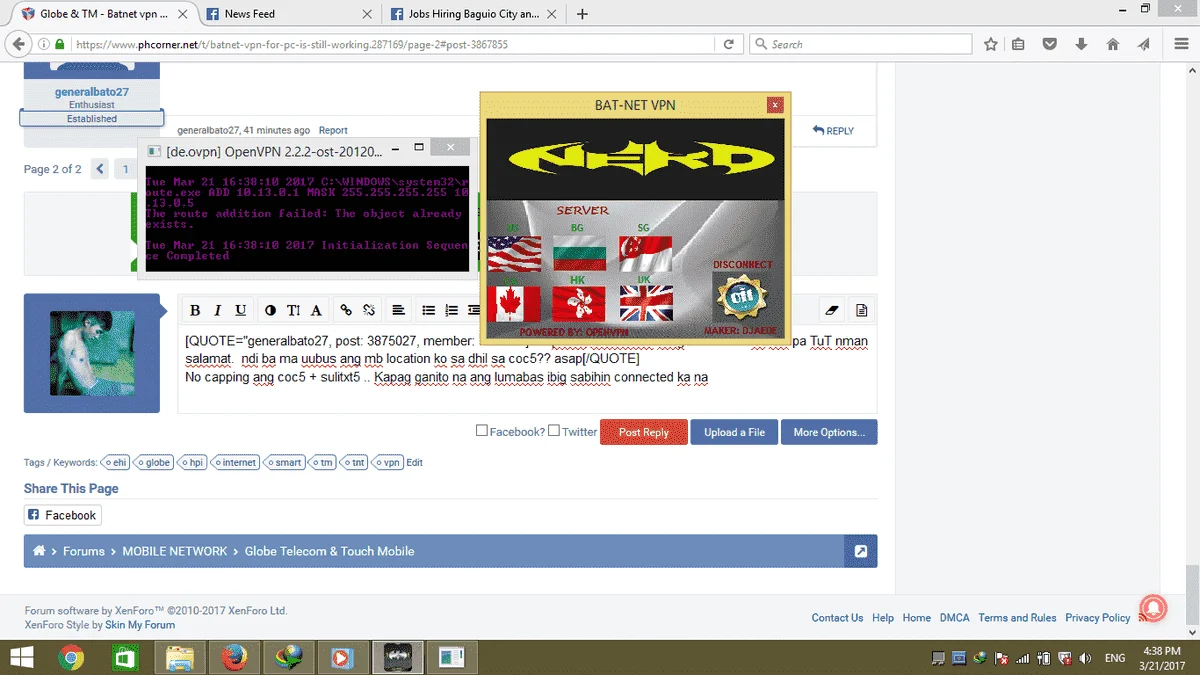Apply italic formatting in reply editor
The height and width of the screenshot is (675, 1200).
coord(218,310)
